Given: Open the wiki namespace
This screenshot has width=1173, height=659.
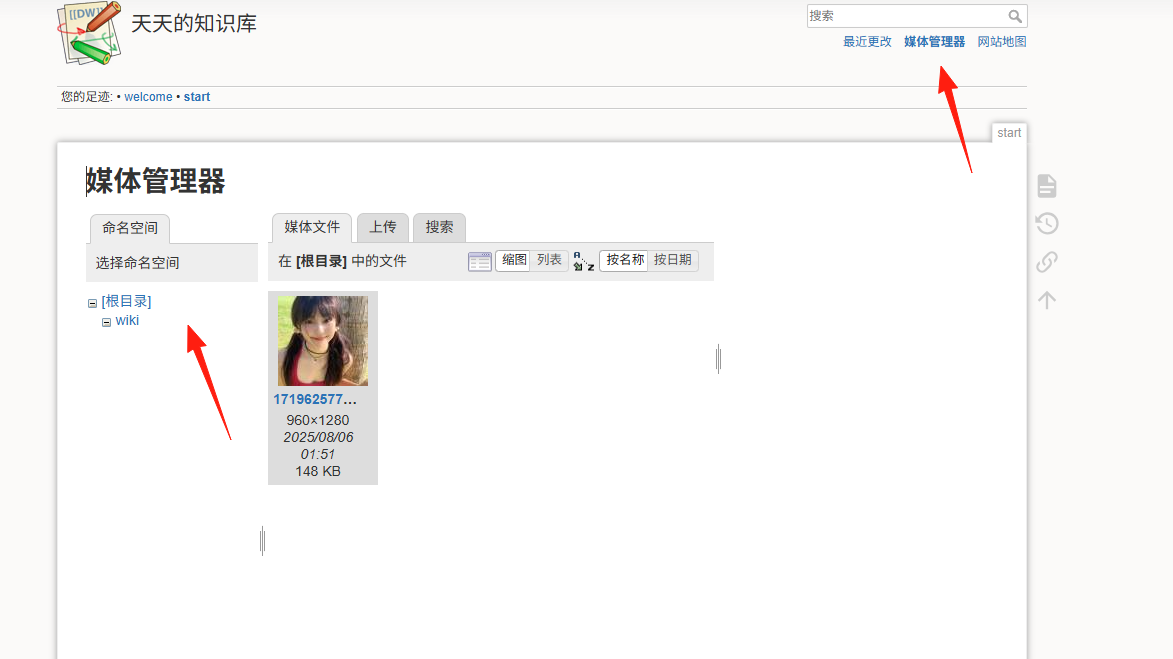Looking at the screenshot, I should coord(127,320).
